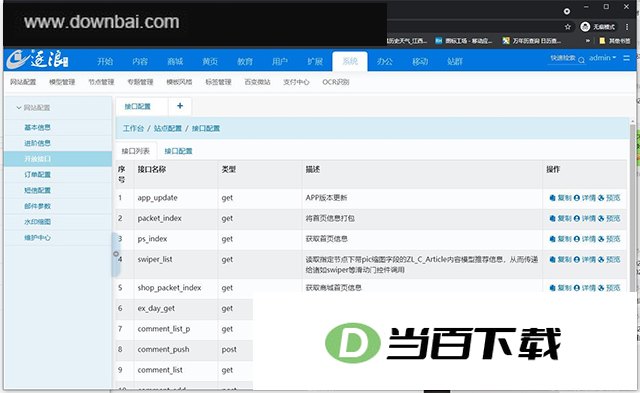Open the 其他书签 bookmarks folder
The height and width of the screenshot is (393, 640).
pos(615,41)
